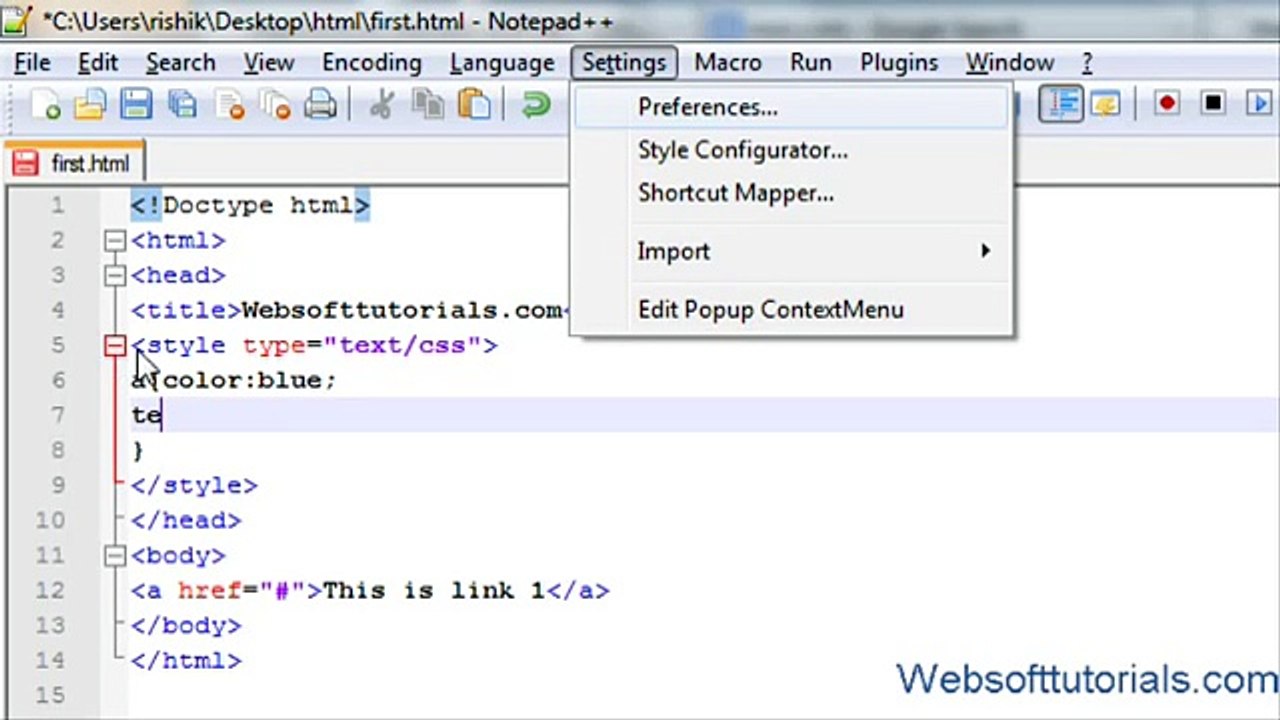This screenshot has width=1280, height=720.
Task: Click the green Undo arrow icon
Action: [x=536, y=104]
